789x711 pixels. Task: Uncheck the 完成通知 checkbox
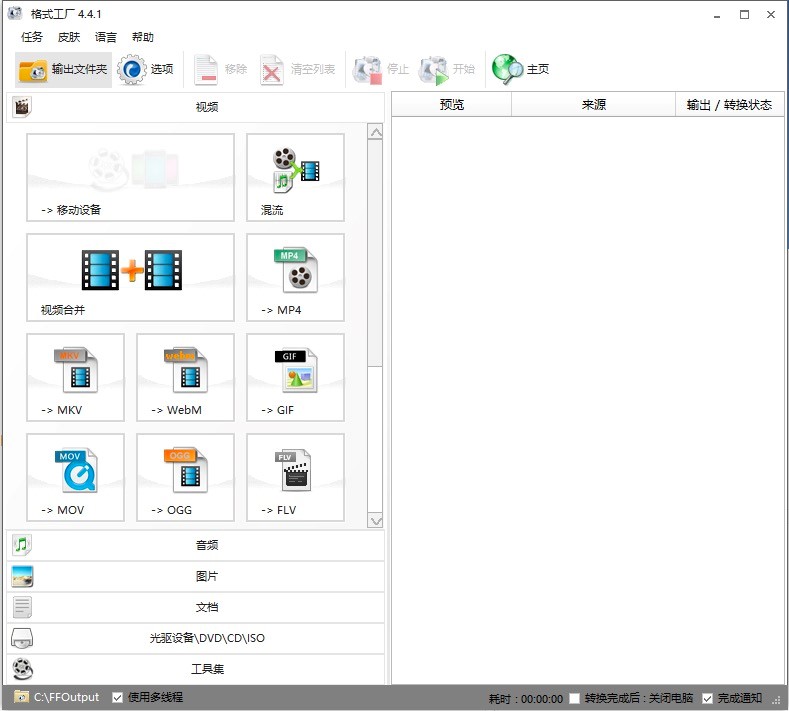pyautogui.click(x=708, y=698)
